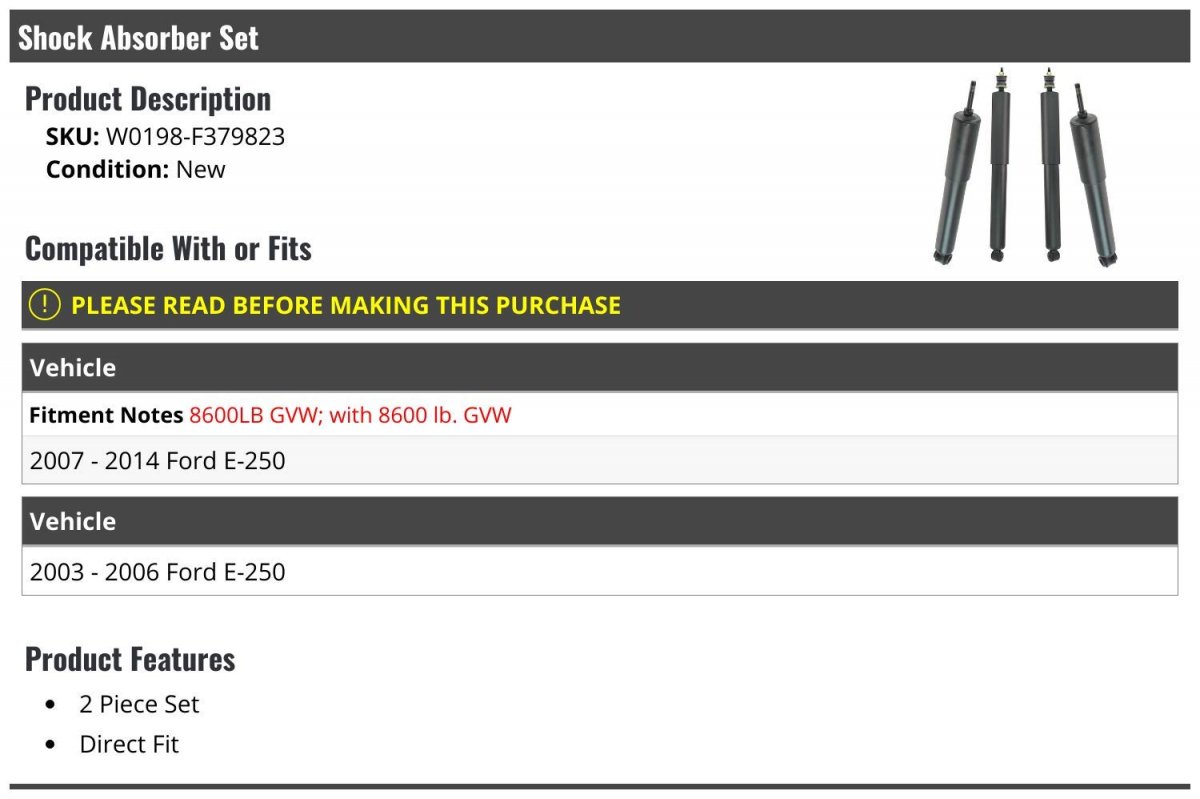Click the 2 Piece Set feature
Screen dimensions: 1200x799
(x=139, y=704)
